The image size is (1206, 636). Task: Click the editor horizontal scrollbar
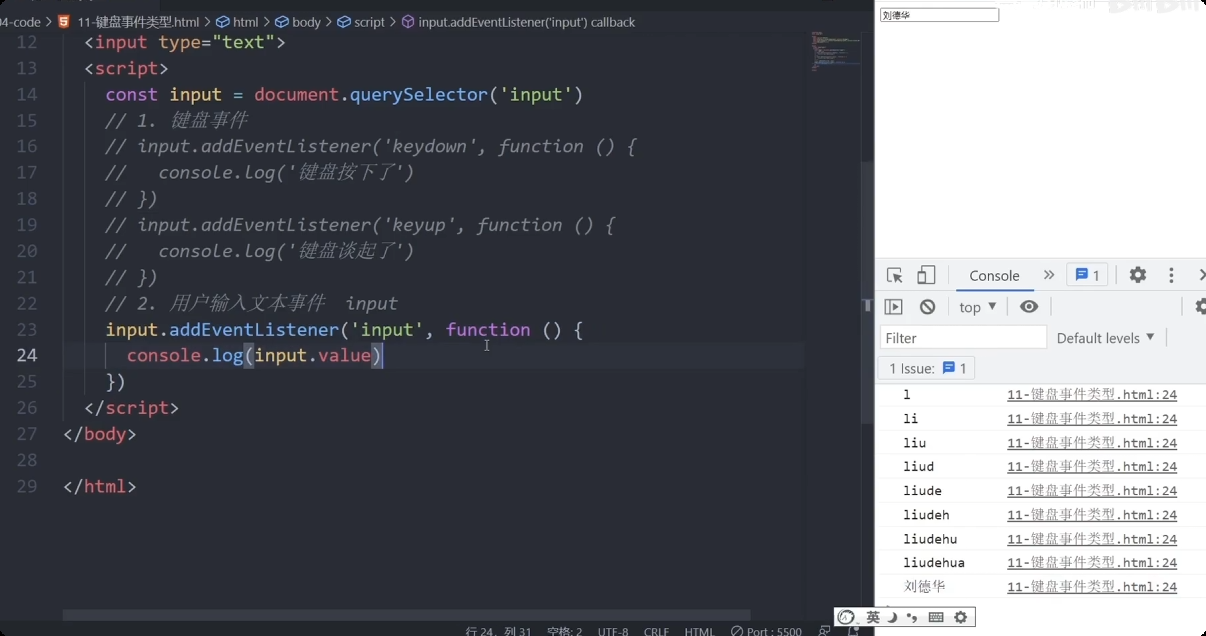pyautogui.click(x=406, y=615)
